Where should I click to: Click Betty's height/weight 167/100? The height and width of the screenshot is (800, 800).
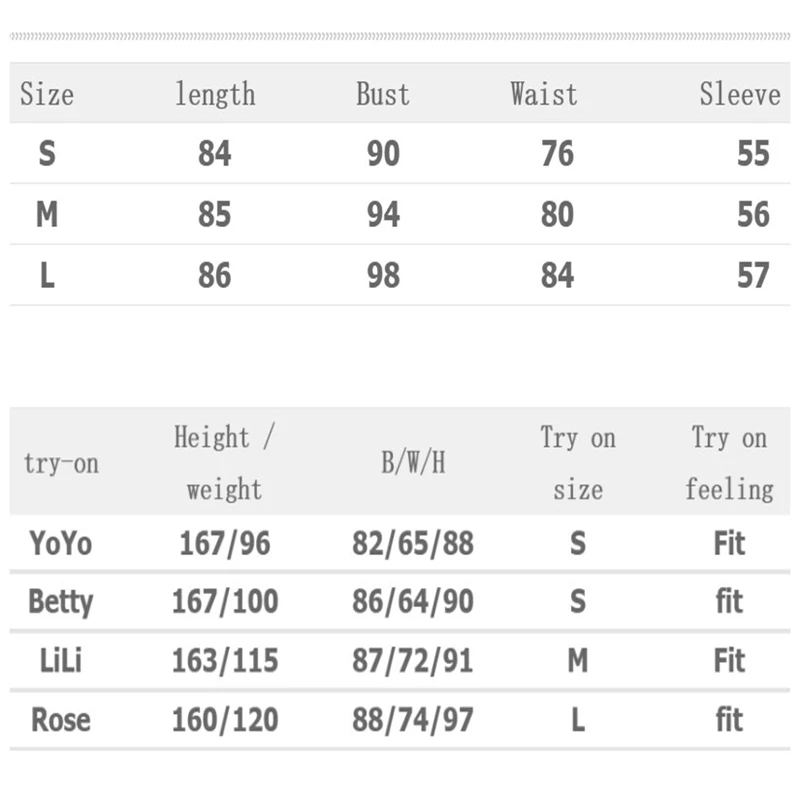pyautogui.click(x=225, y=602)
